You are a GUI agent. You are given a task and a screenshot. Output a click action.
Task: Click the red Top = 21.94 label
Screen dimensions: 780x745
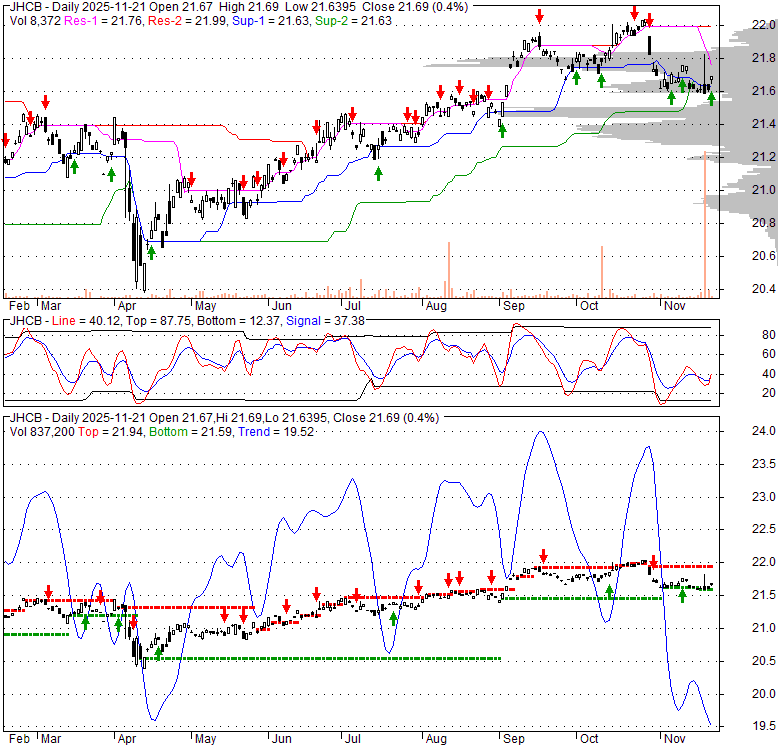click(111, 432)
